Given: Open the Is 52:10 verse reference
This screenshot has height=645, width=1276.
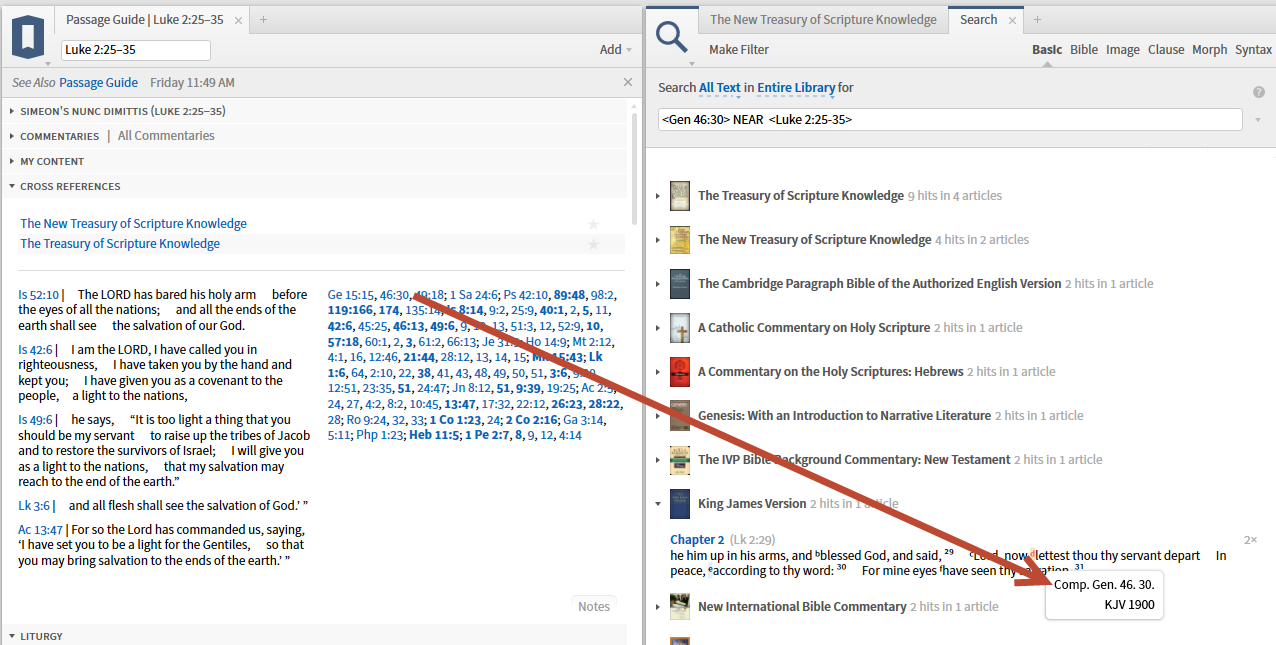Looking at the screenshot, I should click(x=39, y=295).
